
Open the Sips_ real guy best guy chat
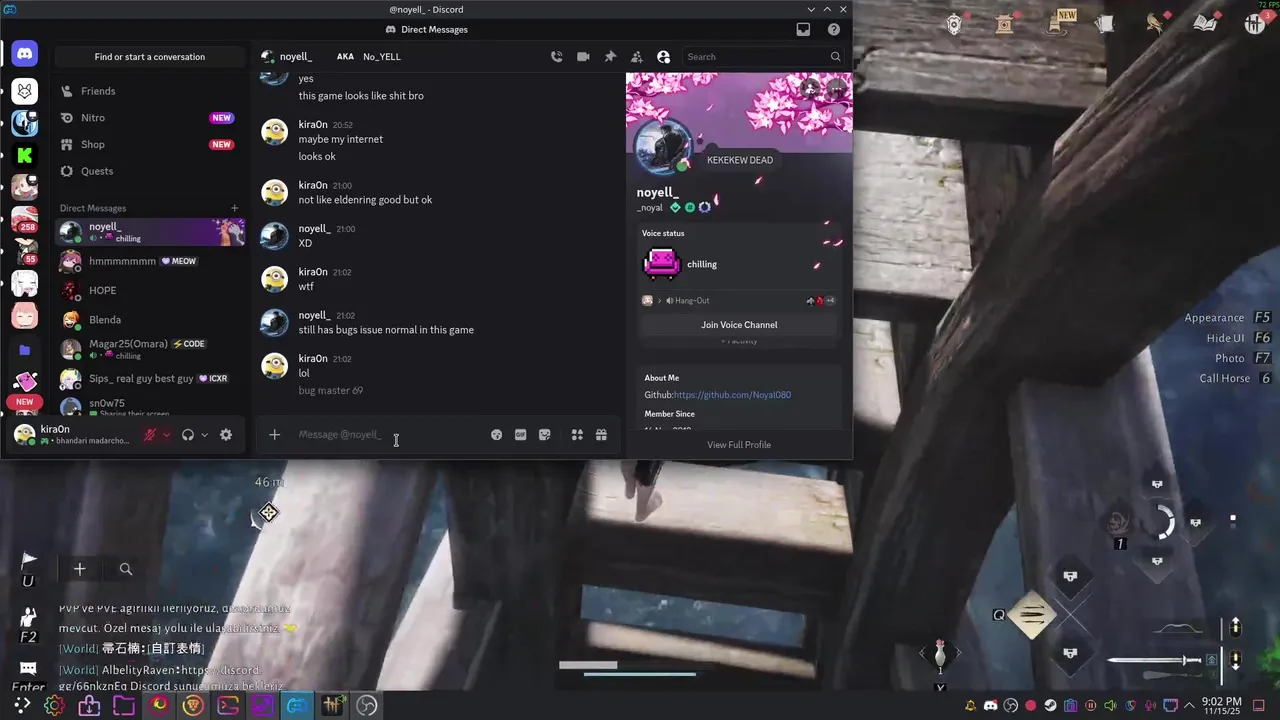150,379
